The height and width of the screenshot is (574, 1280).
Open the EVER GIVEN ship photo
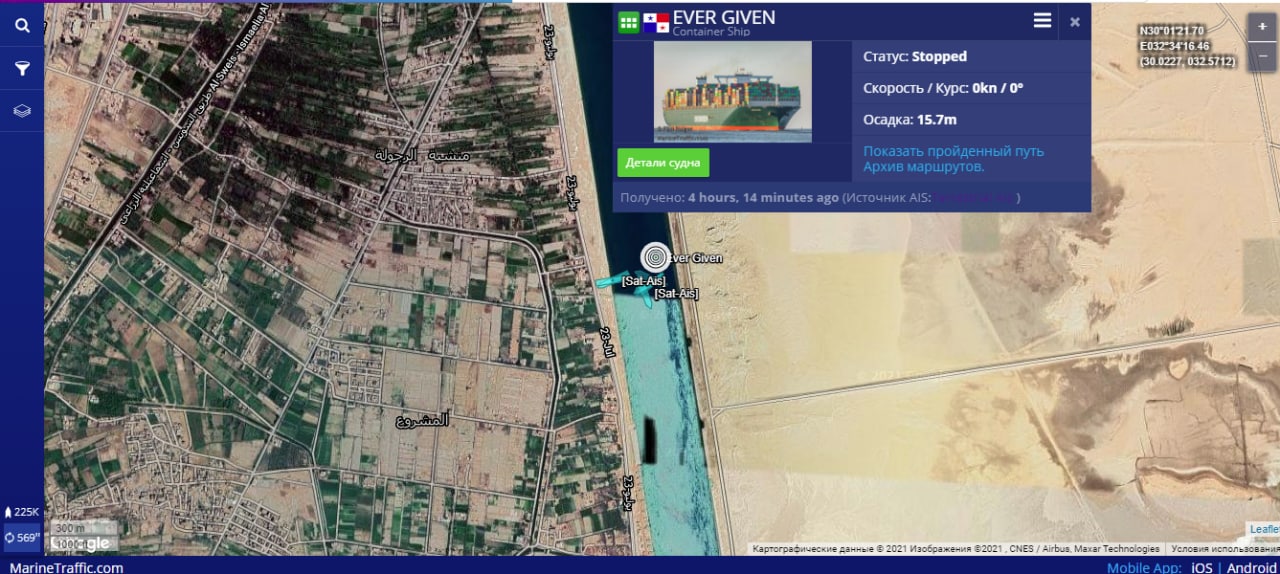click(733, 92)
